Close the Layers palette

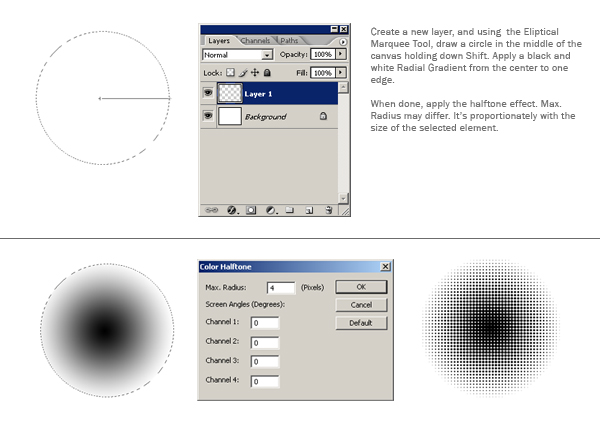[344, 29]
